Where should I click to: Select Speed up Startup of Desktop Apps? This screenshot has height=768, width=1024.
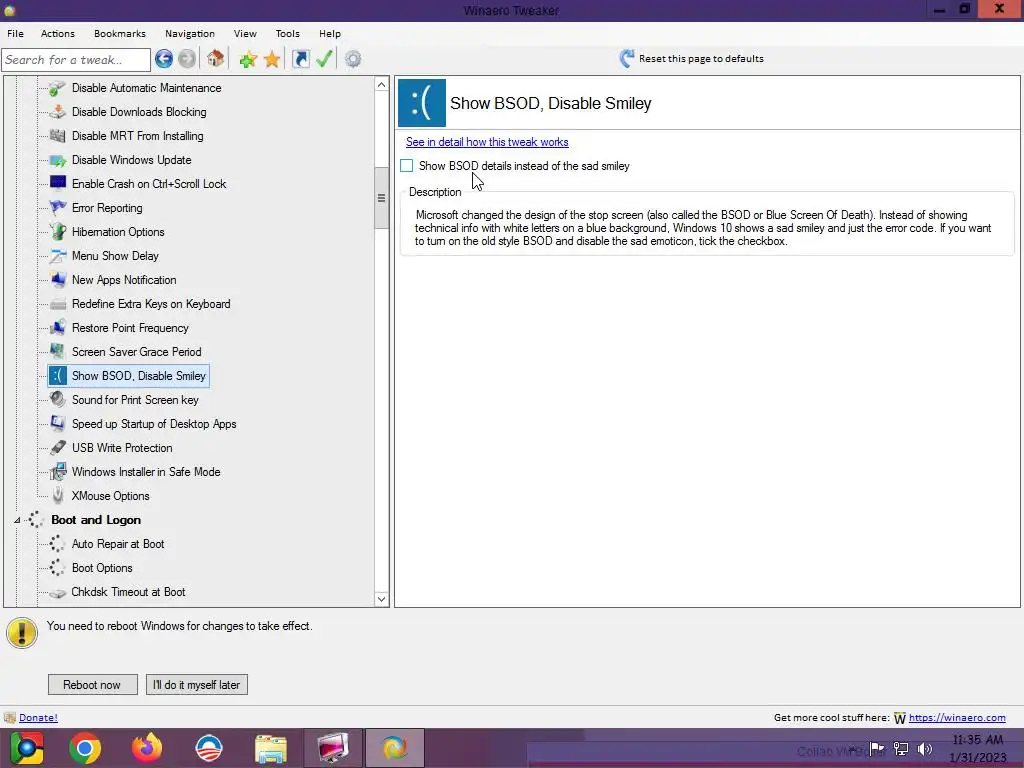[x=154, y=424]
